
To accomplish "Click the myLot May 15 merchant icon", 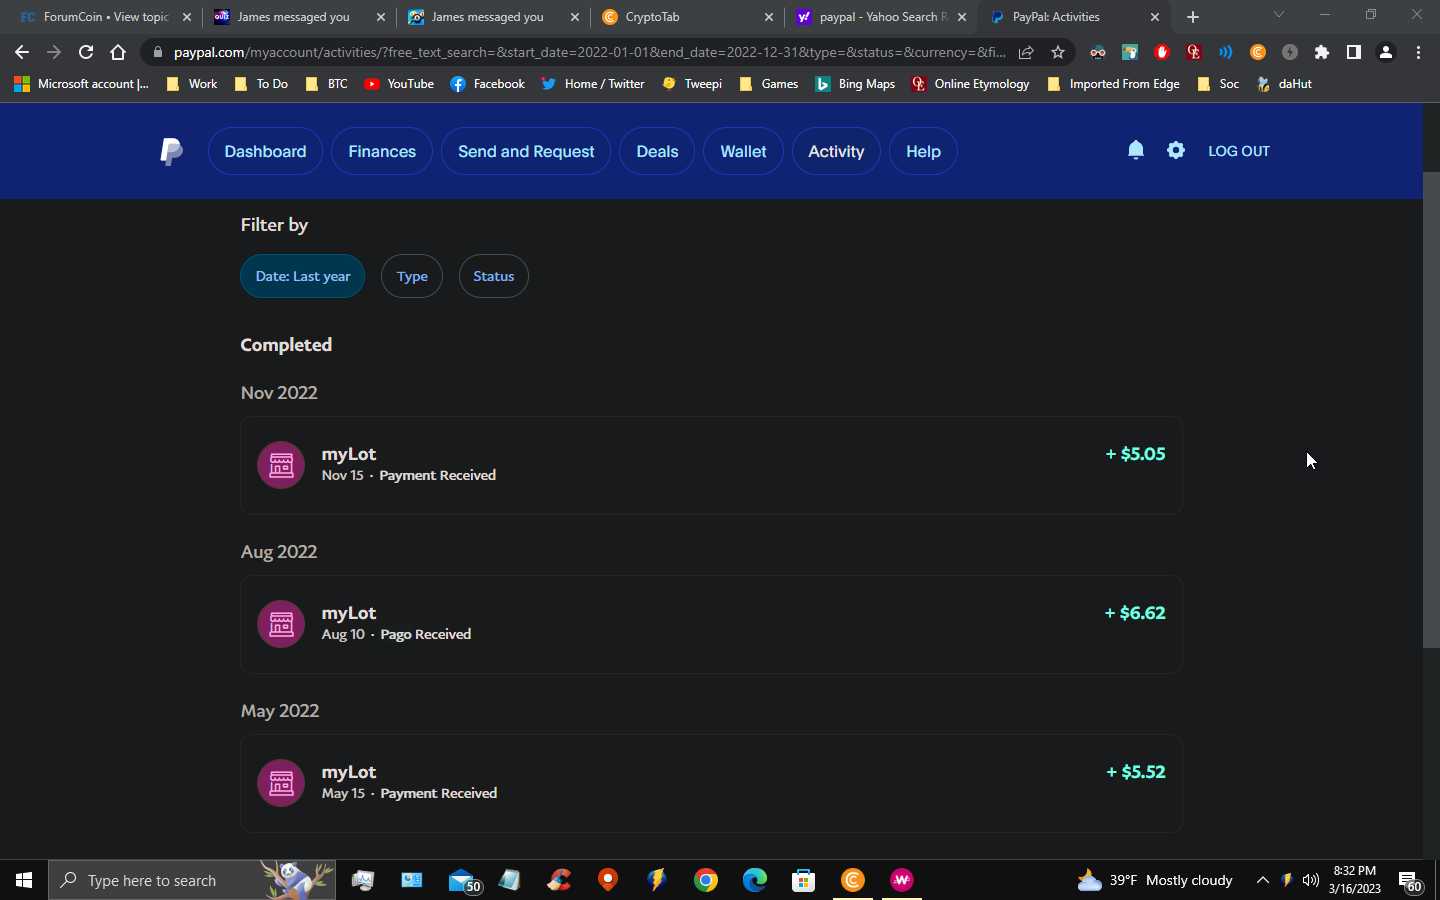I will pyautogui.click(x=281, y=783).
